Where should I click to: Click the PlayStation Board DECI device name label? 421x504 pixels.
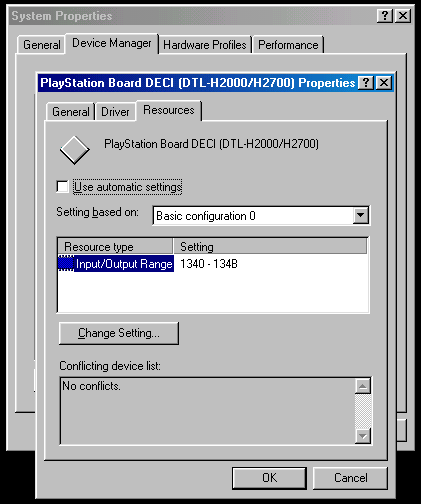[211, 144]
